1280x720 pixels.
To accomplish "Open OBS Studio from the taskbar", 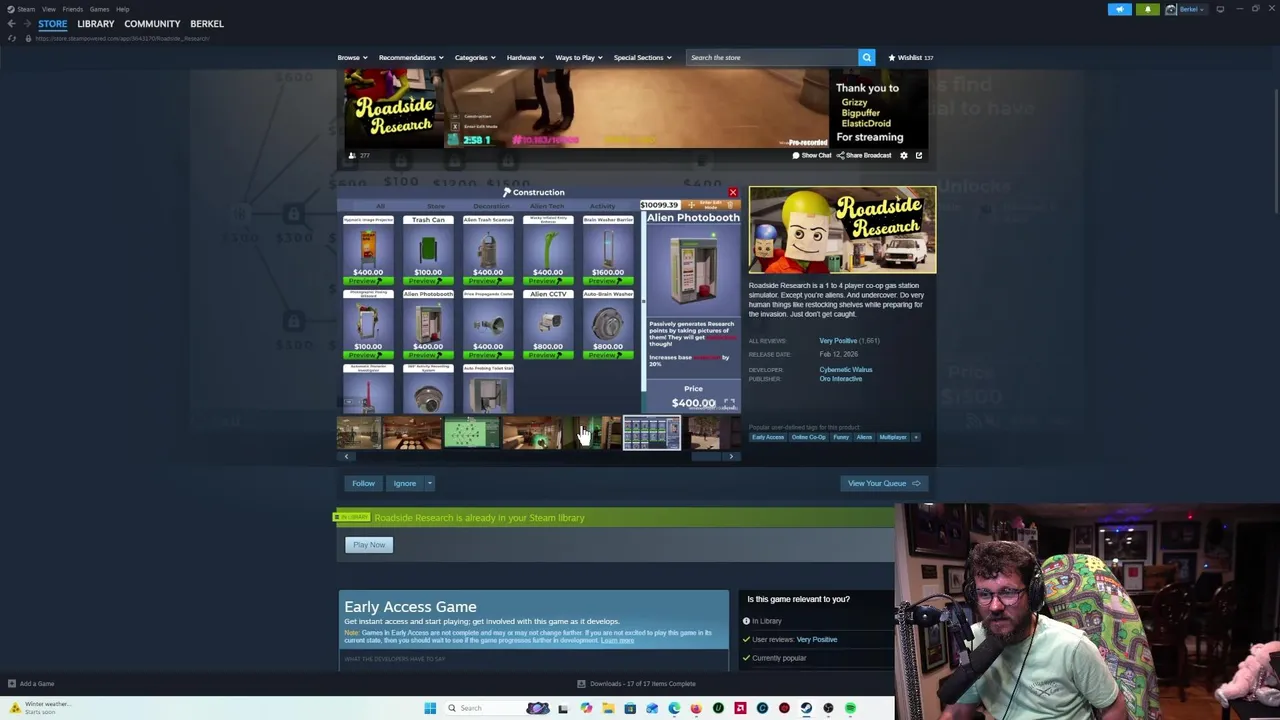I will click(x=828, y=708).
